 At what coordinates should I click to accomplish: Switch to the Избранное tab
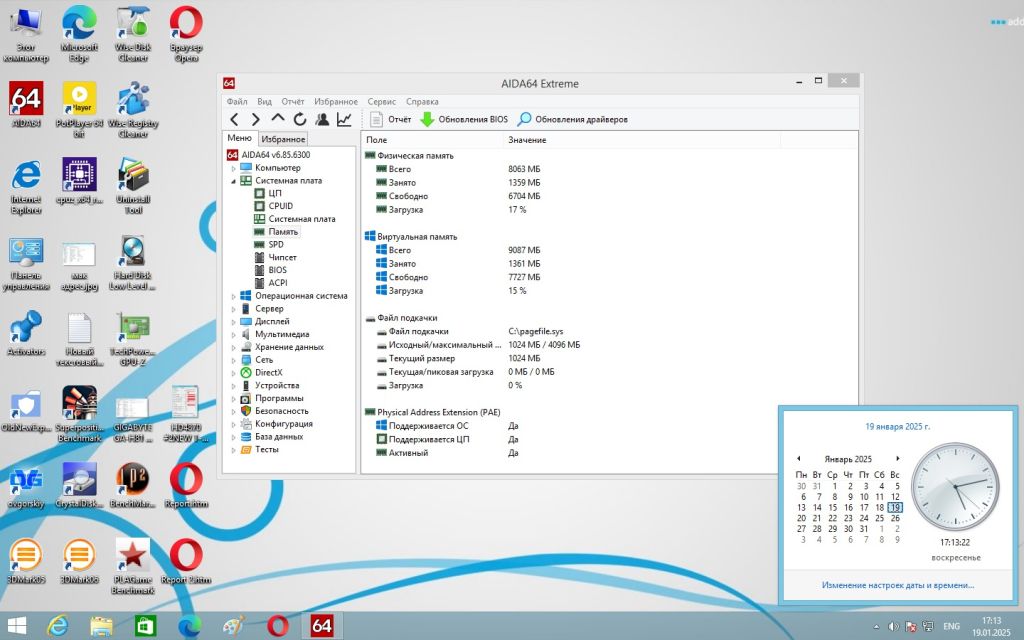(283, 139)
